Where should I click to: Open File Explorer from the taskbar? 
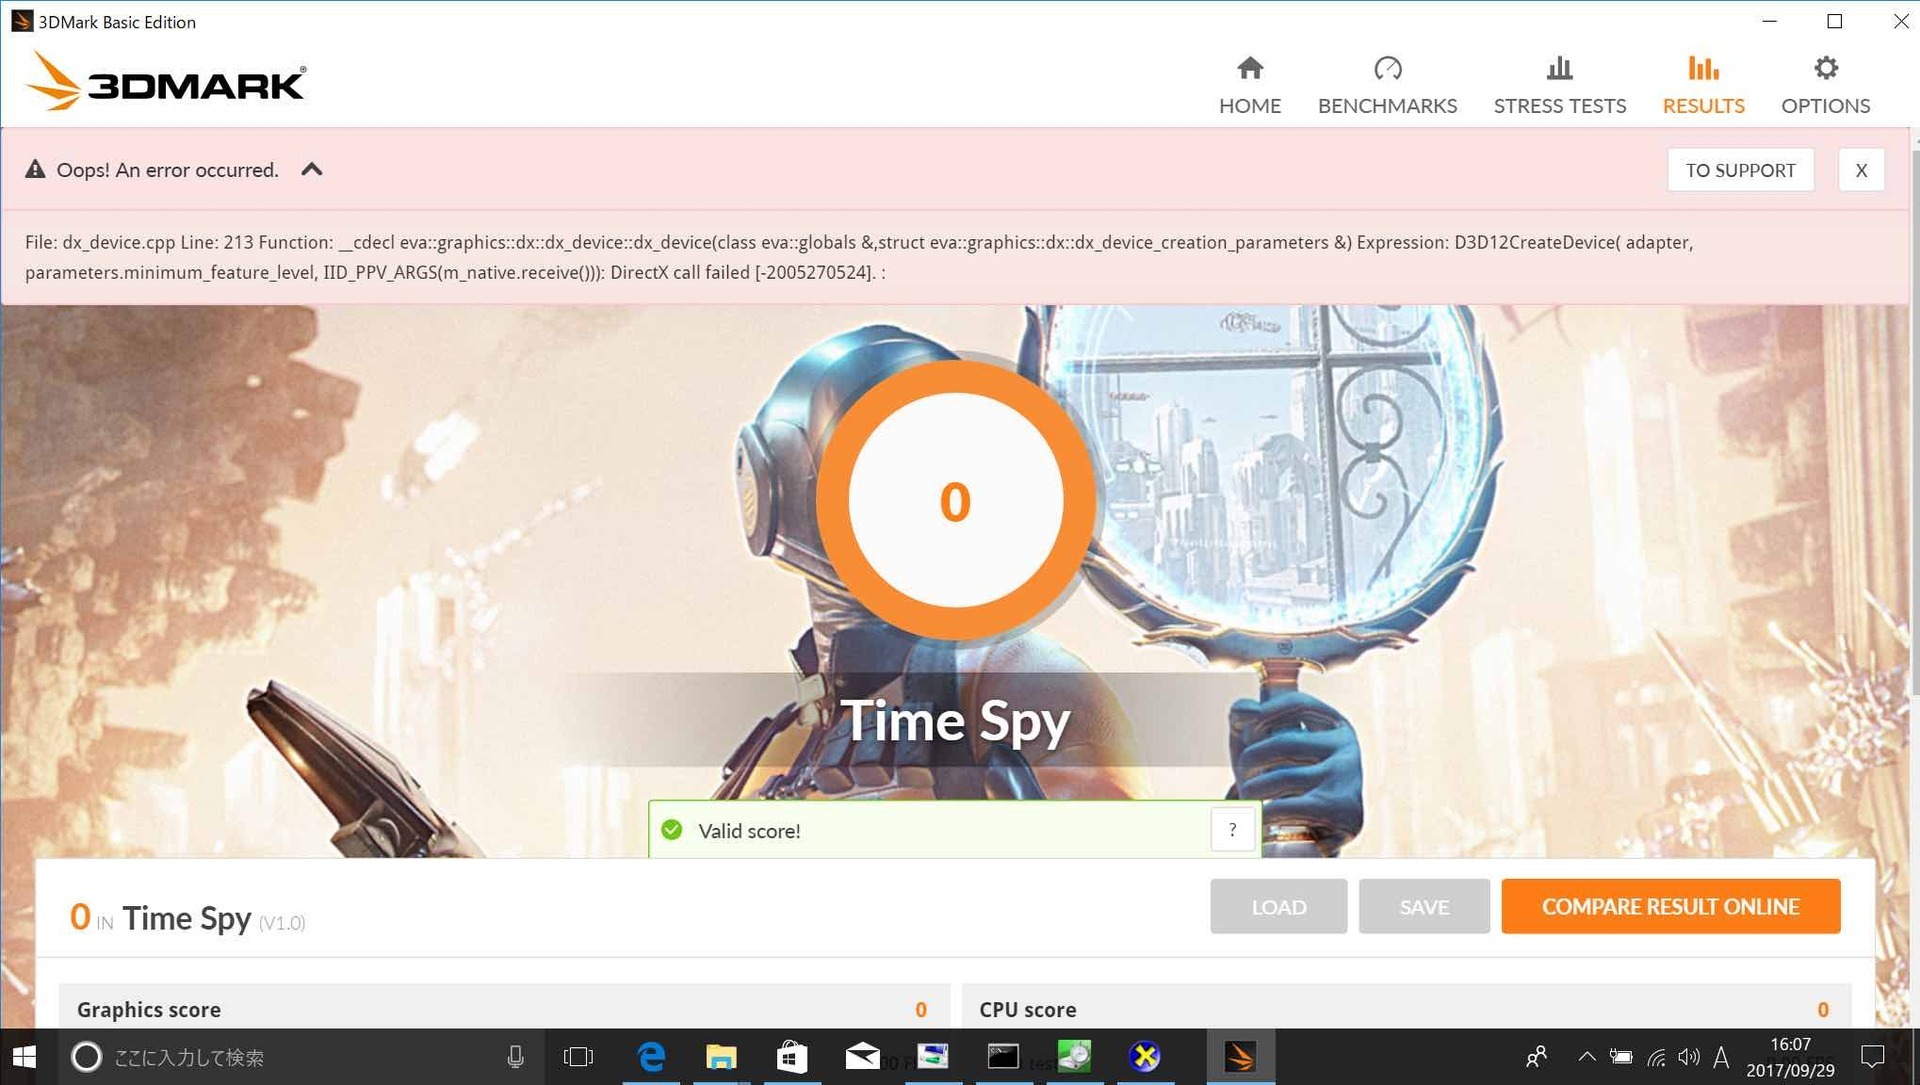pos(721,1056)
